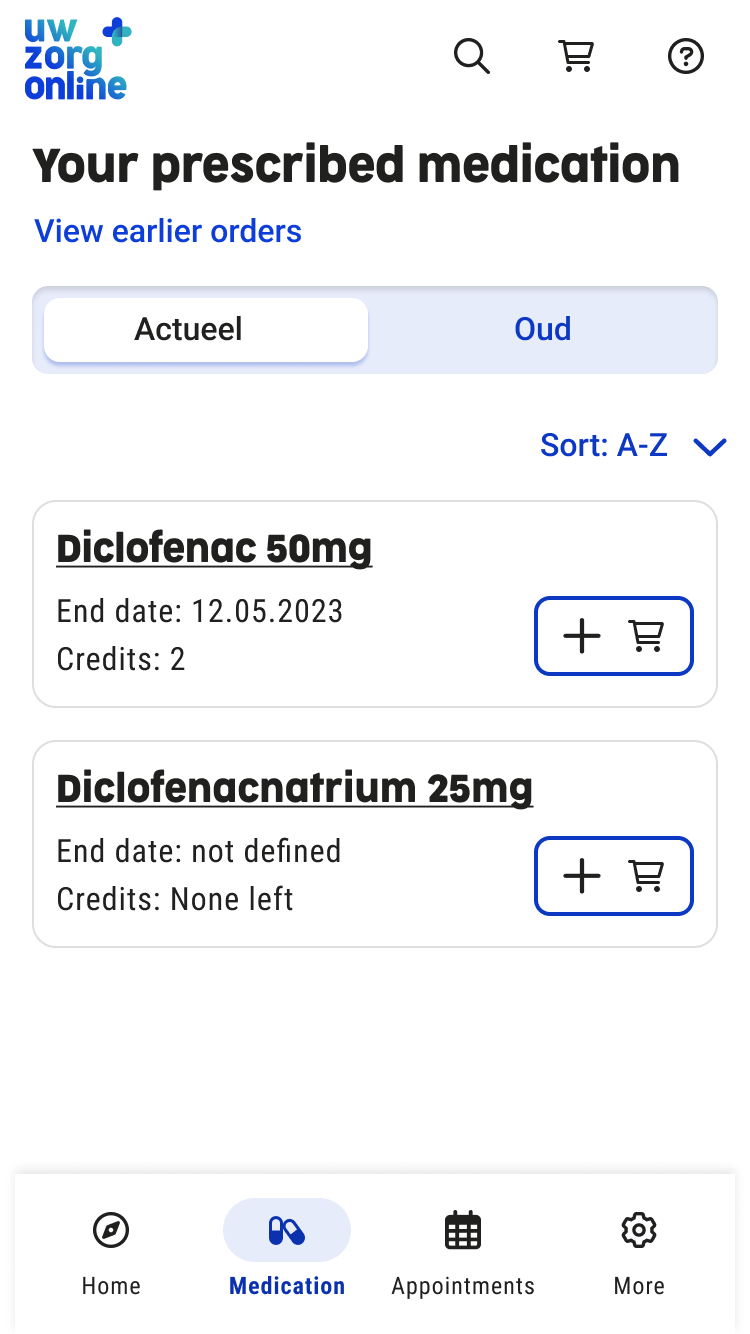Open the search magnifier icon
Viewport: 750px width, 1334px height.
pos(472,56)
